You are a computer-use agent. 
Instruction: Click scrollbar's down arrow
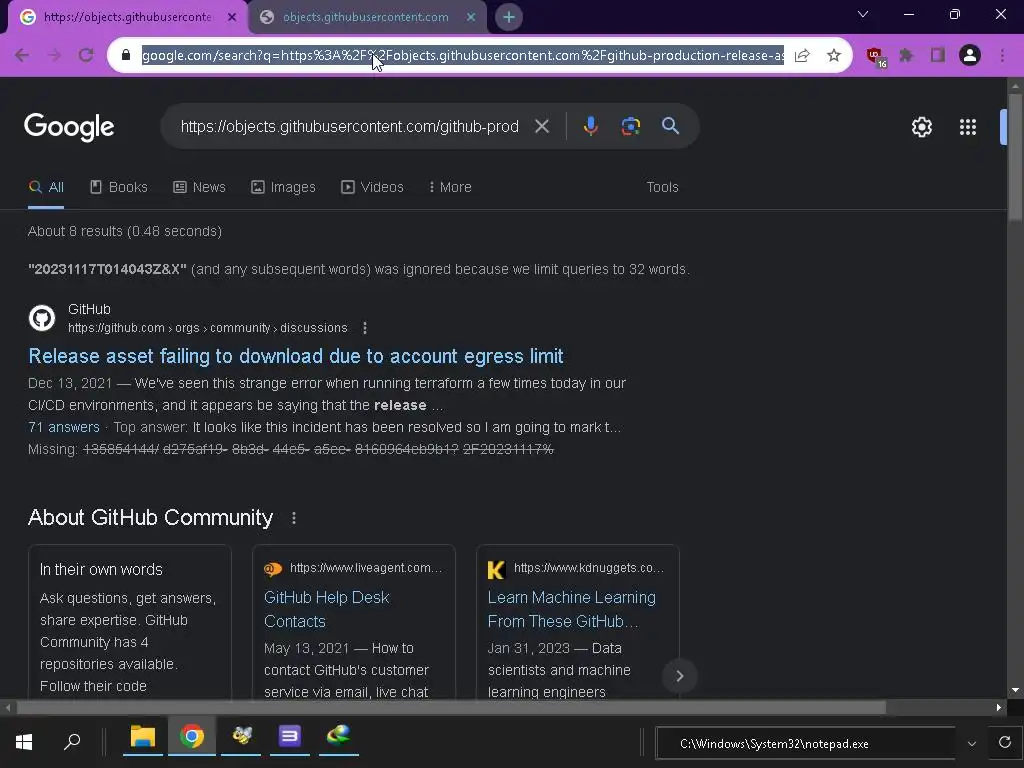coord(1015,690)
